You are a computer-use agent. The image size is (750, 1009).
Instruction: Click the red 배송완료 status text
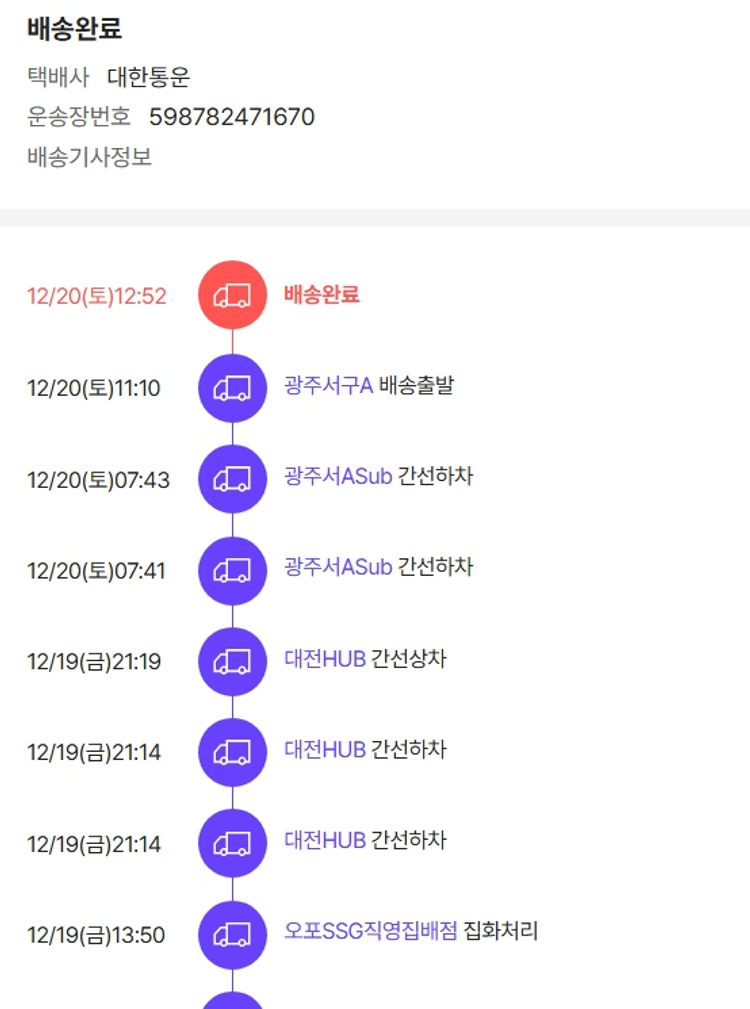[321, 295]
